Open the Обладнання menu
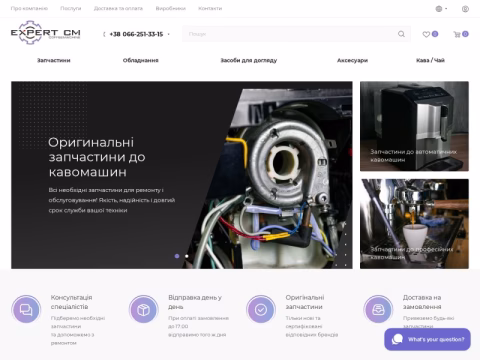The width and height of the screenshot is (480, 360). 141,60
